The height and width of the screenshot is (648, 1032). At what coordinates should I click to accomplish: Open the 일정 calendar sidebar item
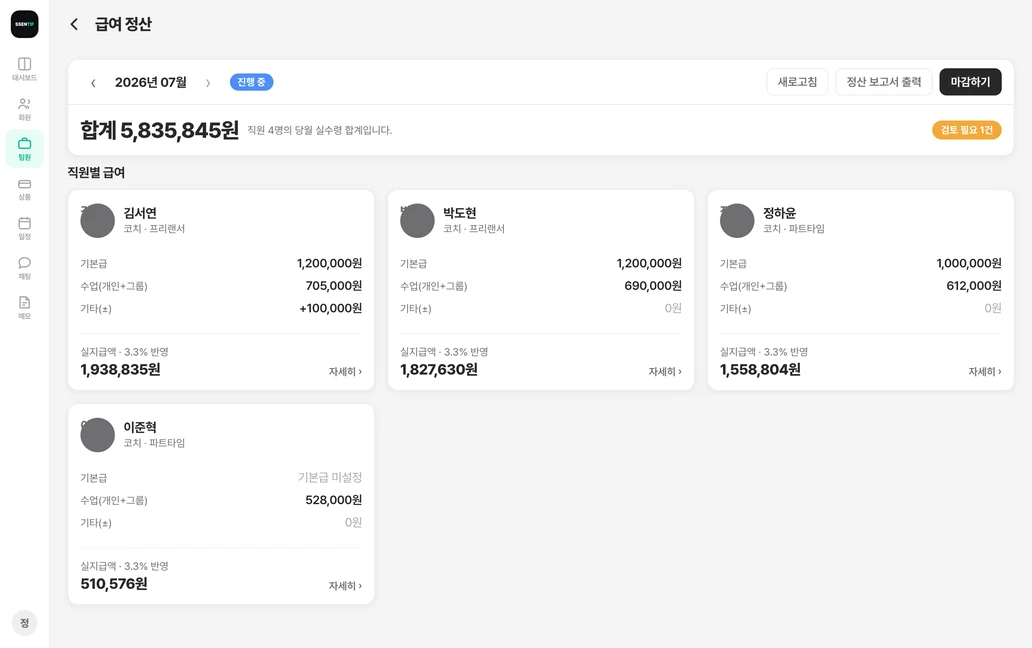coord(24,228)
